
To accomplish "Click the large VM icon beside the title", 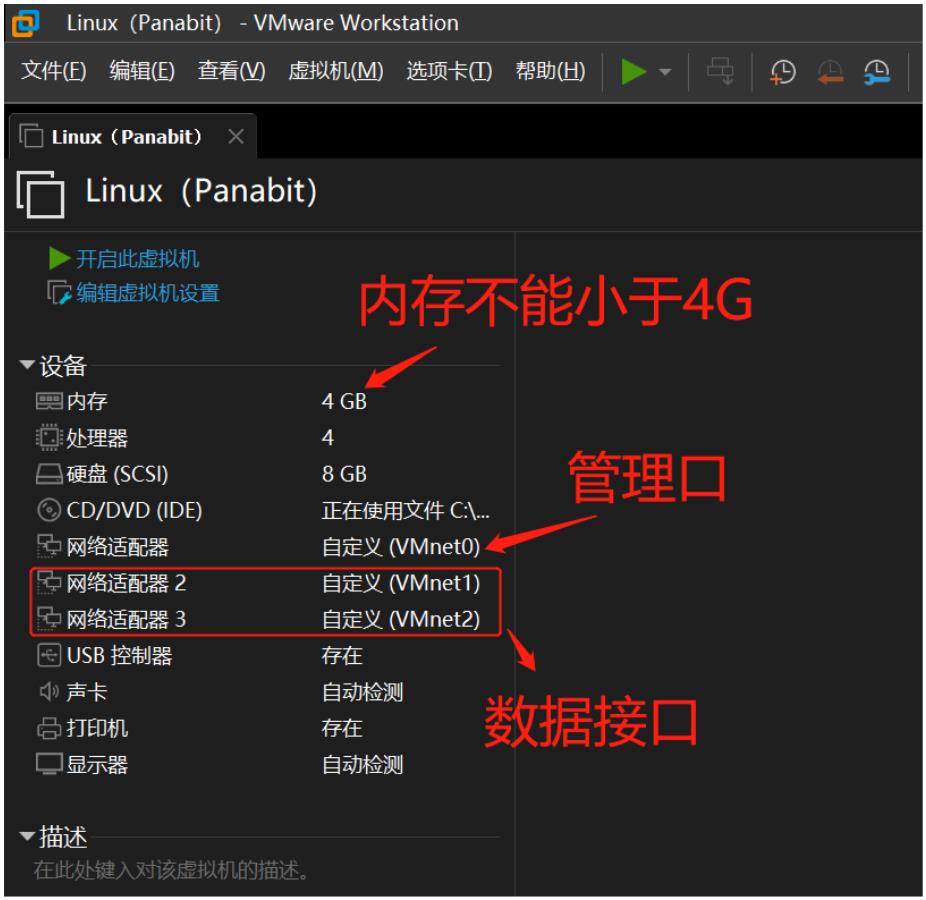I will (40, 194).
